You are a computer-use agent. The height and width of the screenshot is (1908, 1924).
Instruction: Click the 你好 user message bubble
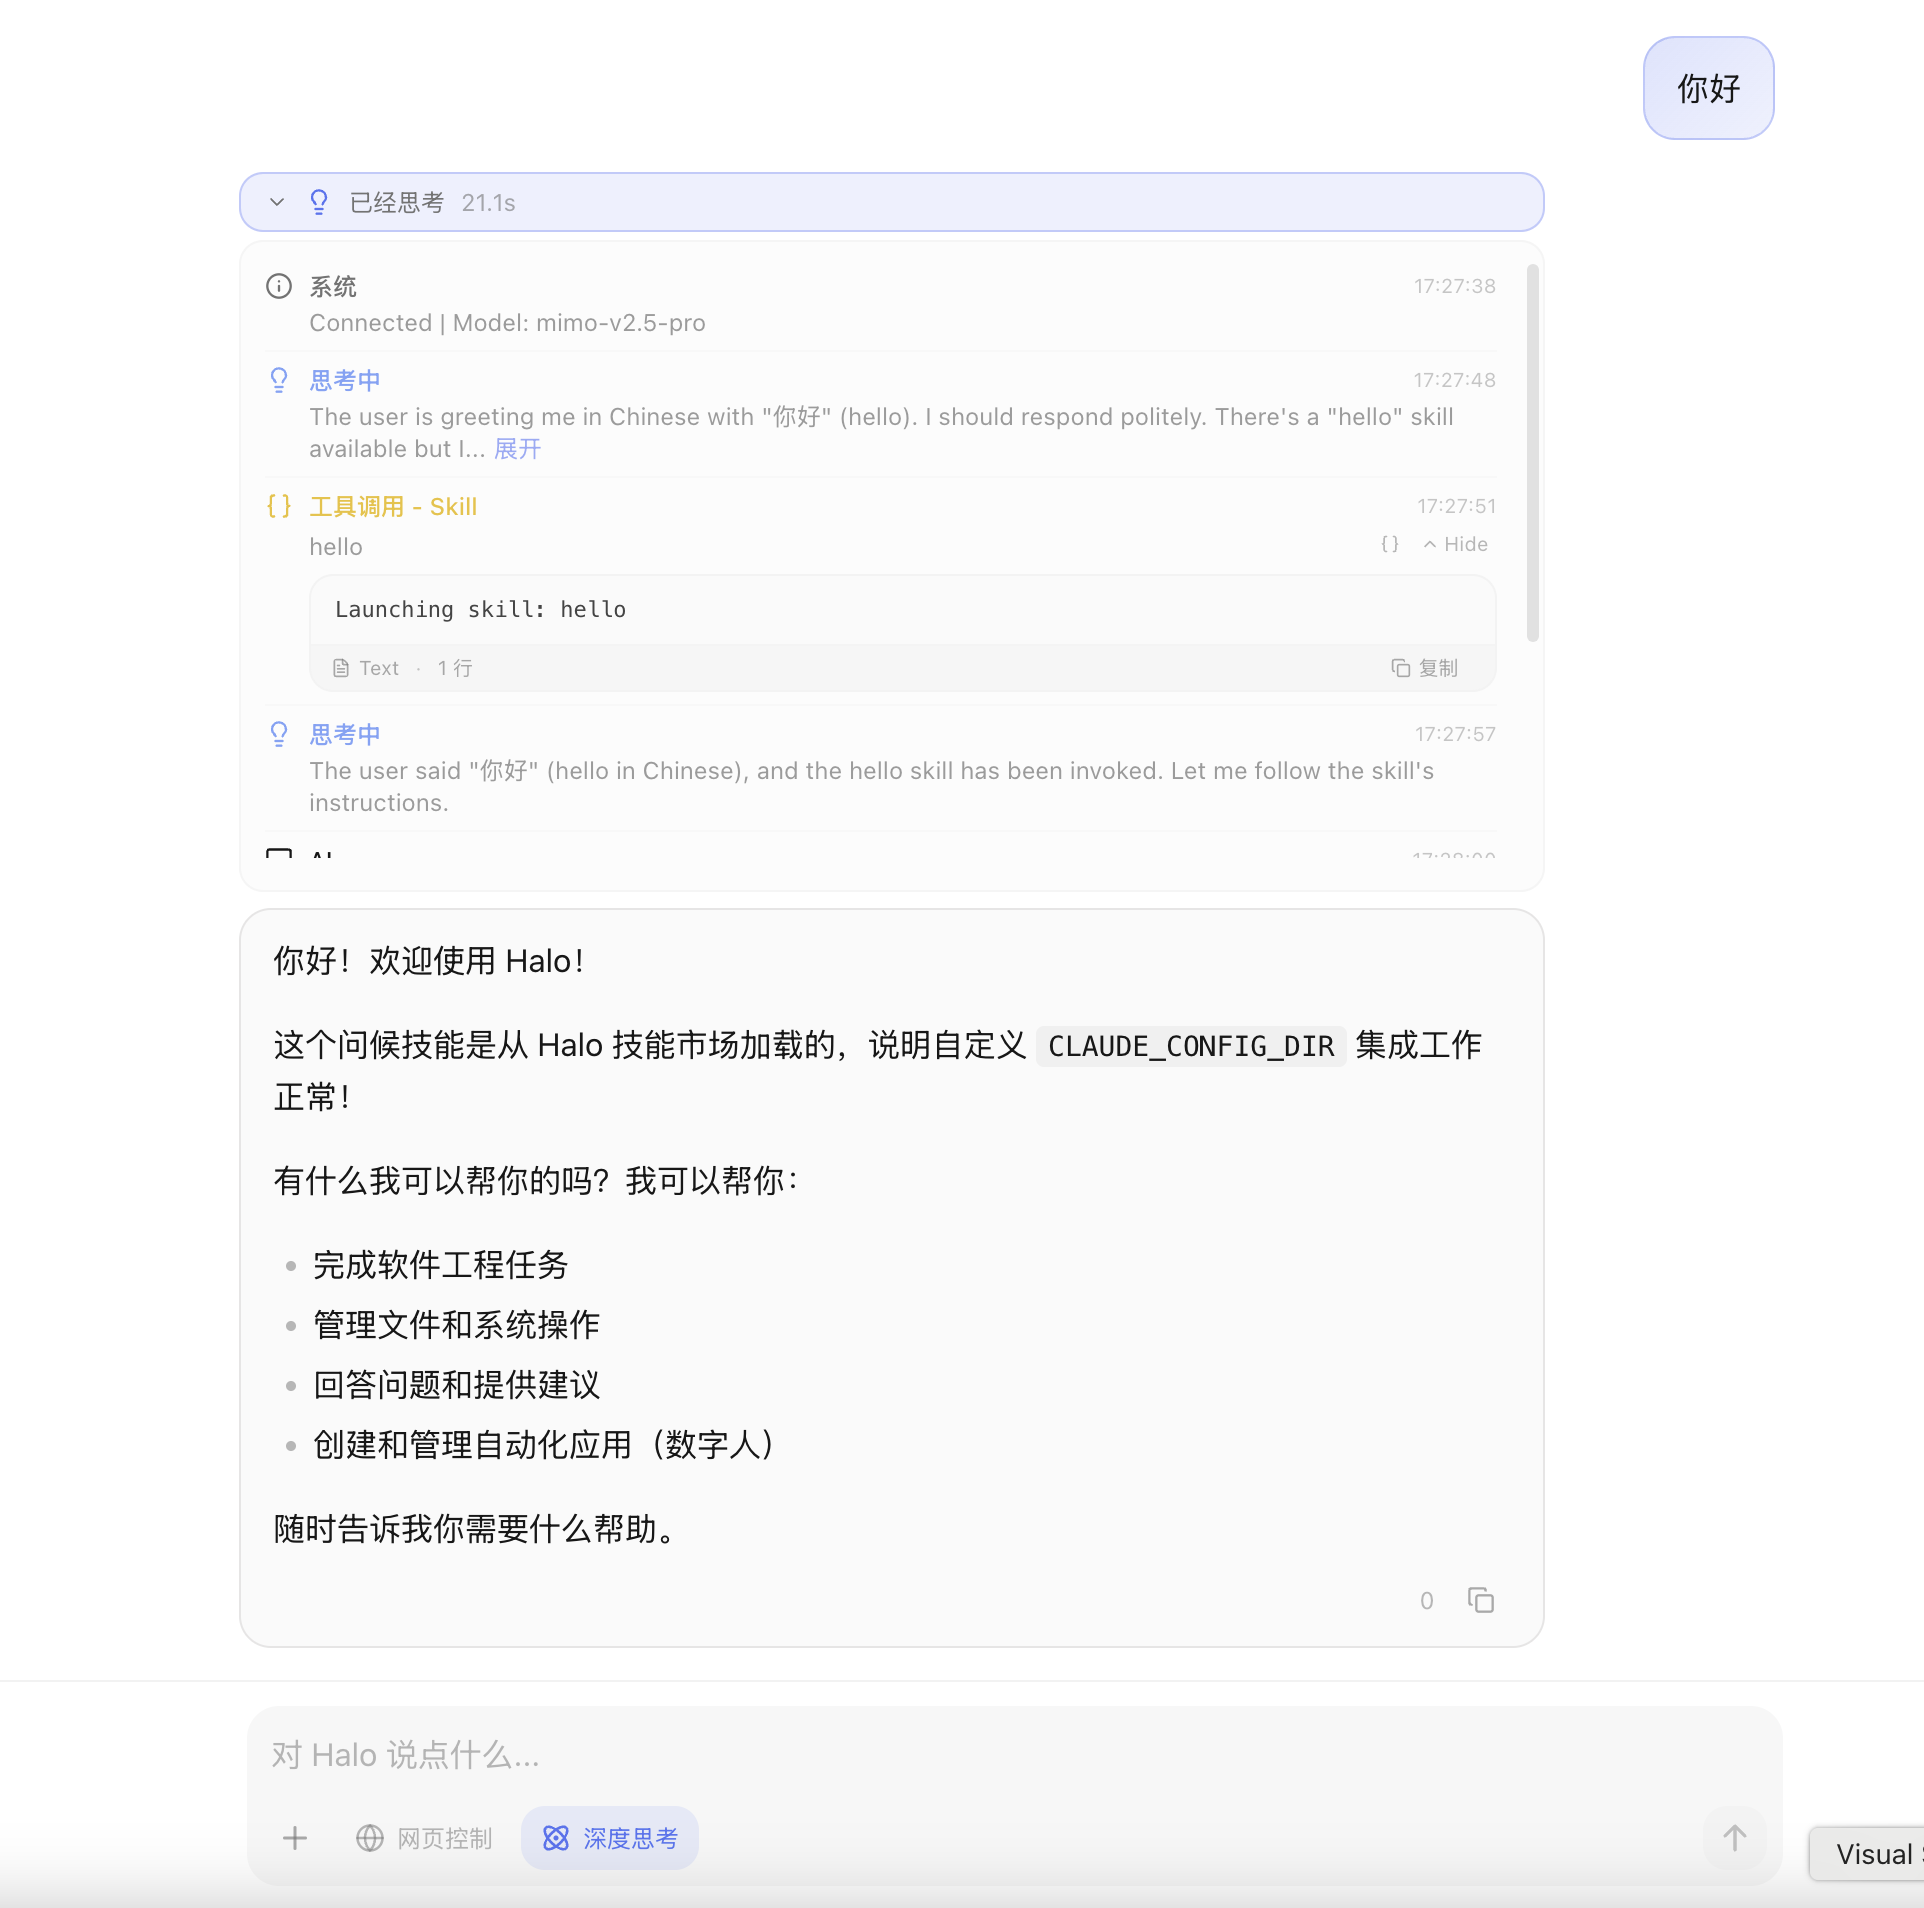(x=1709, y=88)
